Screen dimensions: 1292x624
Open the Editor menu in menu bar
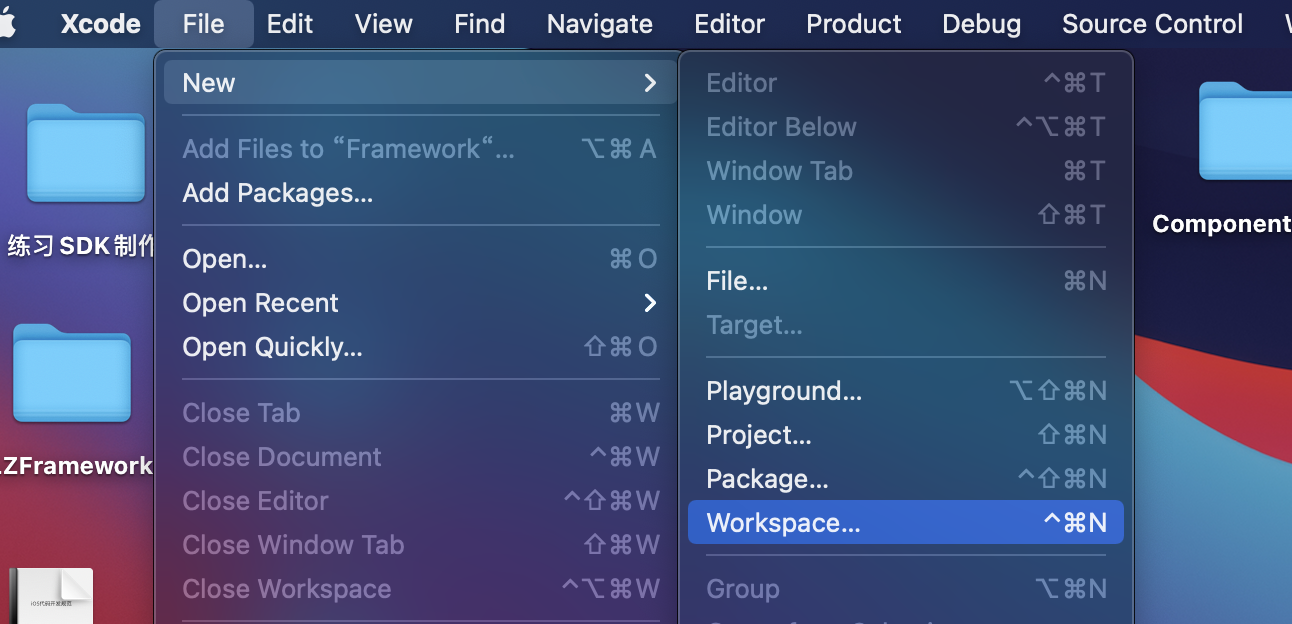(x=730, y=23)
